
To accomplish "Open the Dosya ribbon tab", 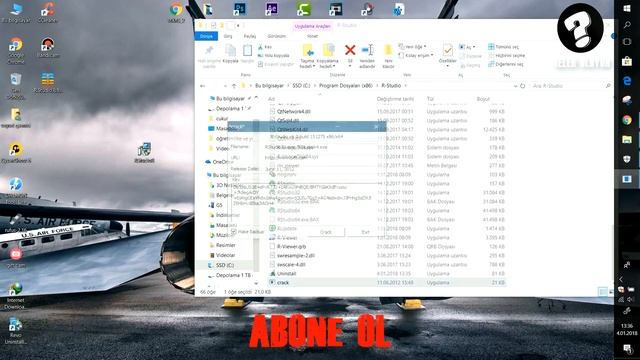I will pos(207,36).
